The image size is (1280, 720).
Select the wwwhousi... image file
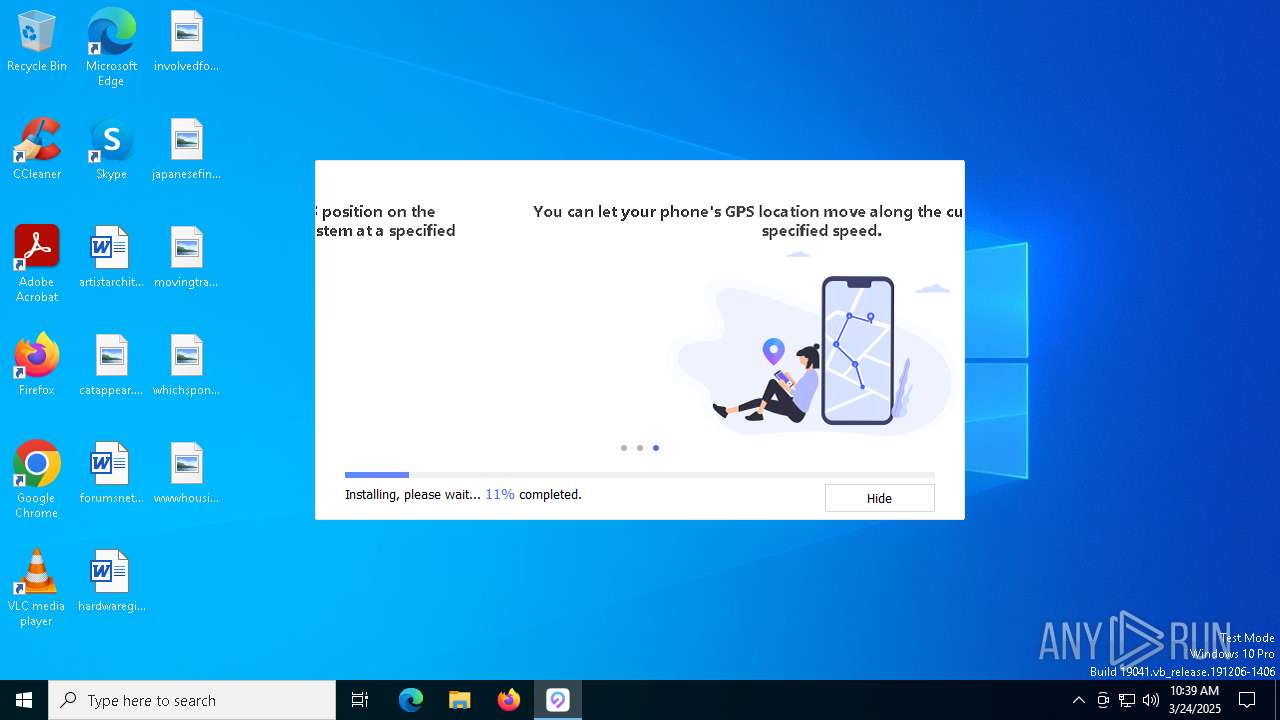186,474
